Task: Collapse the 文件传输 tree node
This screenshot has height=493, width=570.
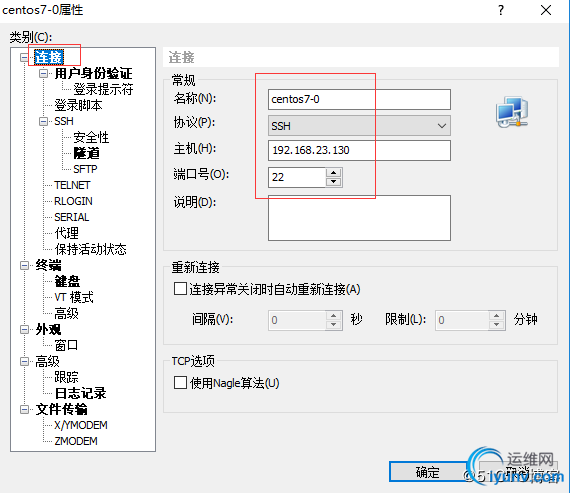Action: click(24, 409)
